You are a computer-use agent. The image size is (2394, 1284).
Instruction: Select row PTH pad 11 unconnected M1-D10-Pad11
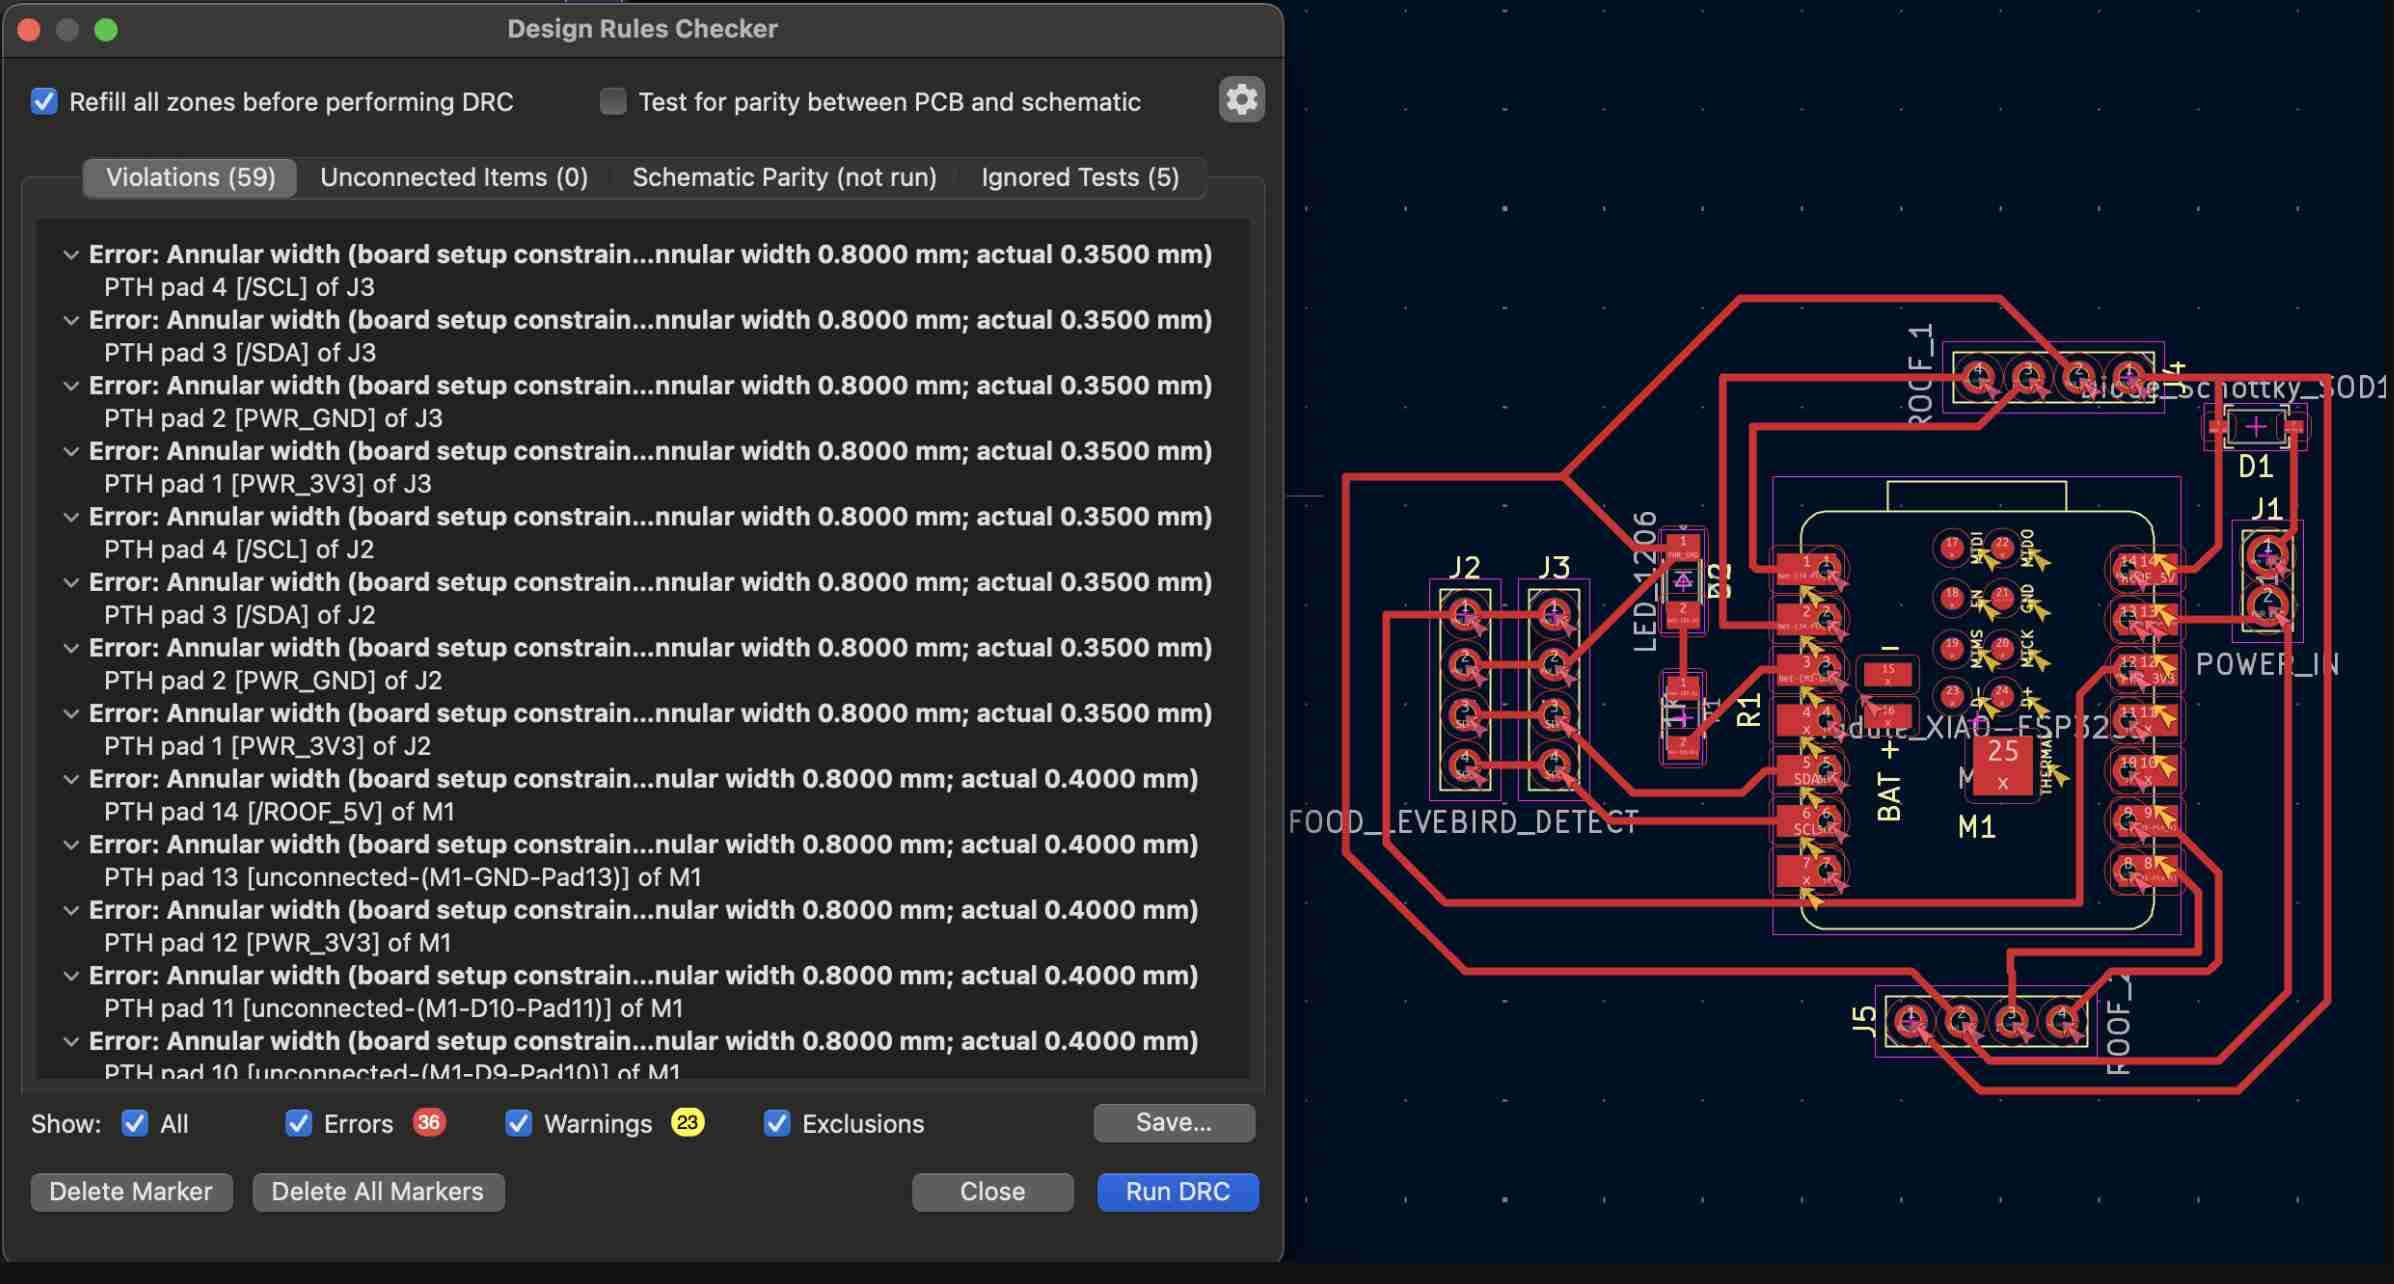(642, 1008)
